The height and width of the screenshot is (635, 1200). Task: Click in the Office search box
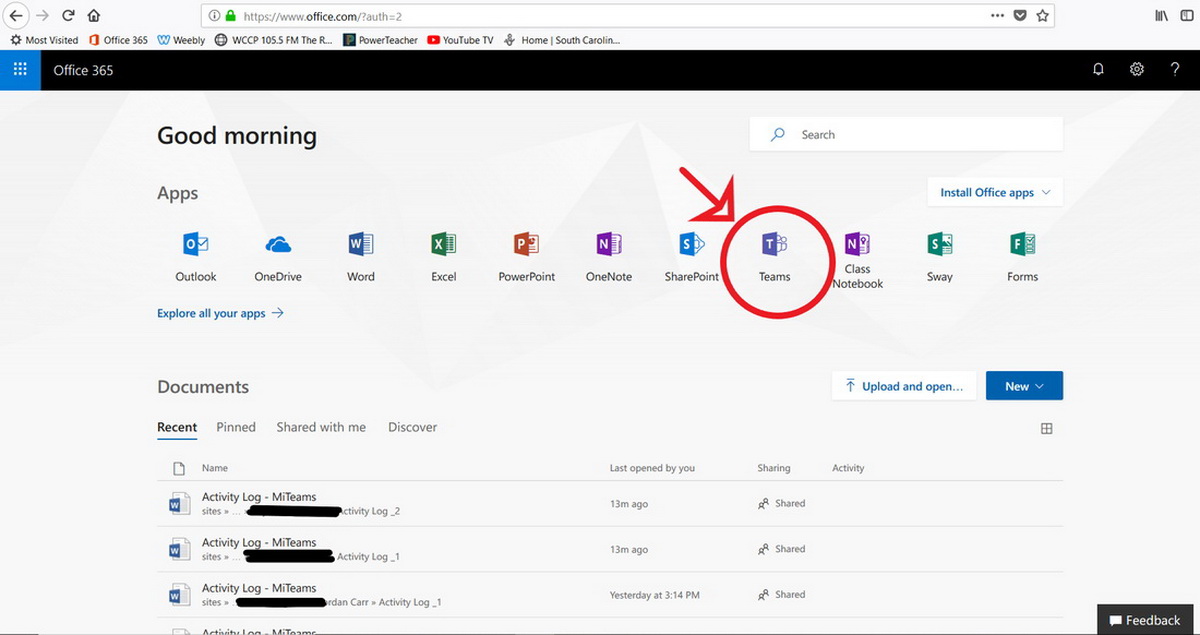[x=906, y=134]
